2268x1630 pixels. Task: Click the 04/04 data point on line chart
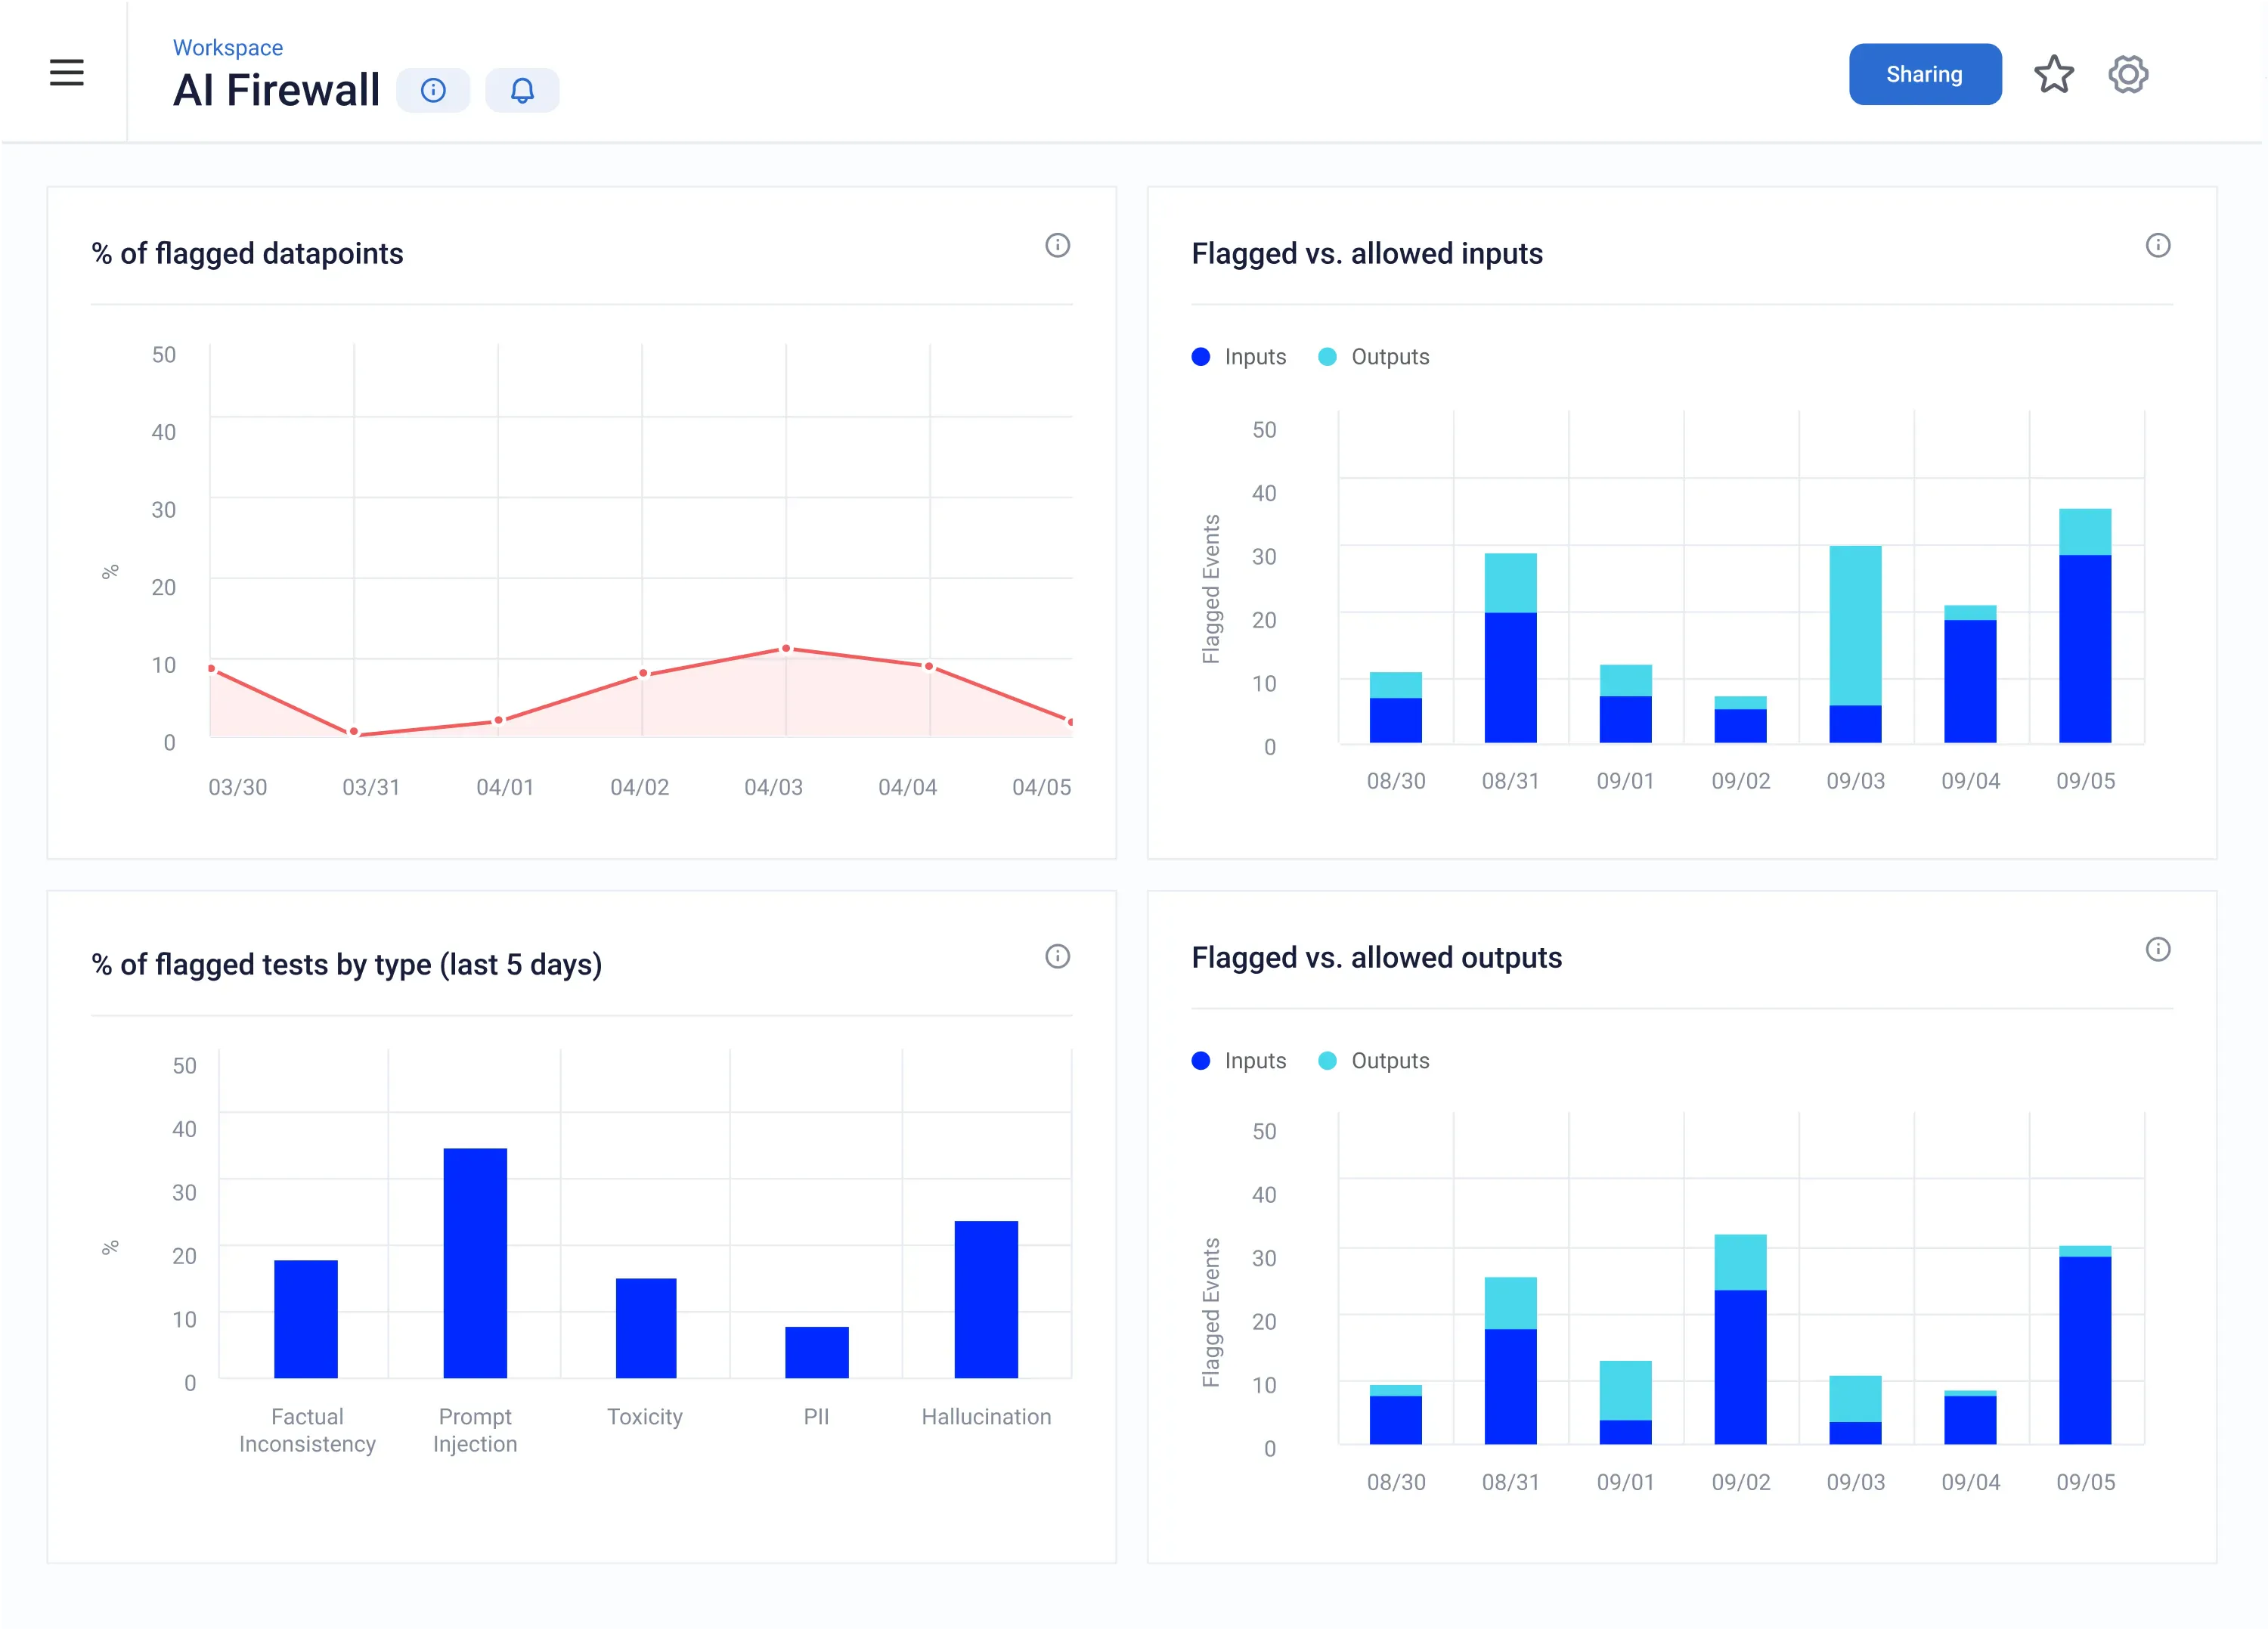click(929, 666)
